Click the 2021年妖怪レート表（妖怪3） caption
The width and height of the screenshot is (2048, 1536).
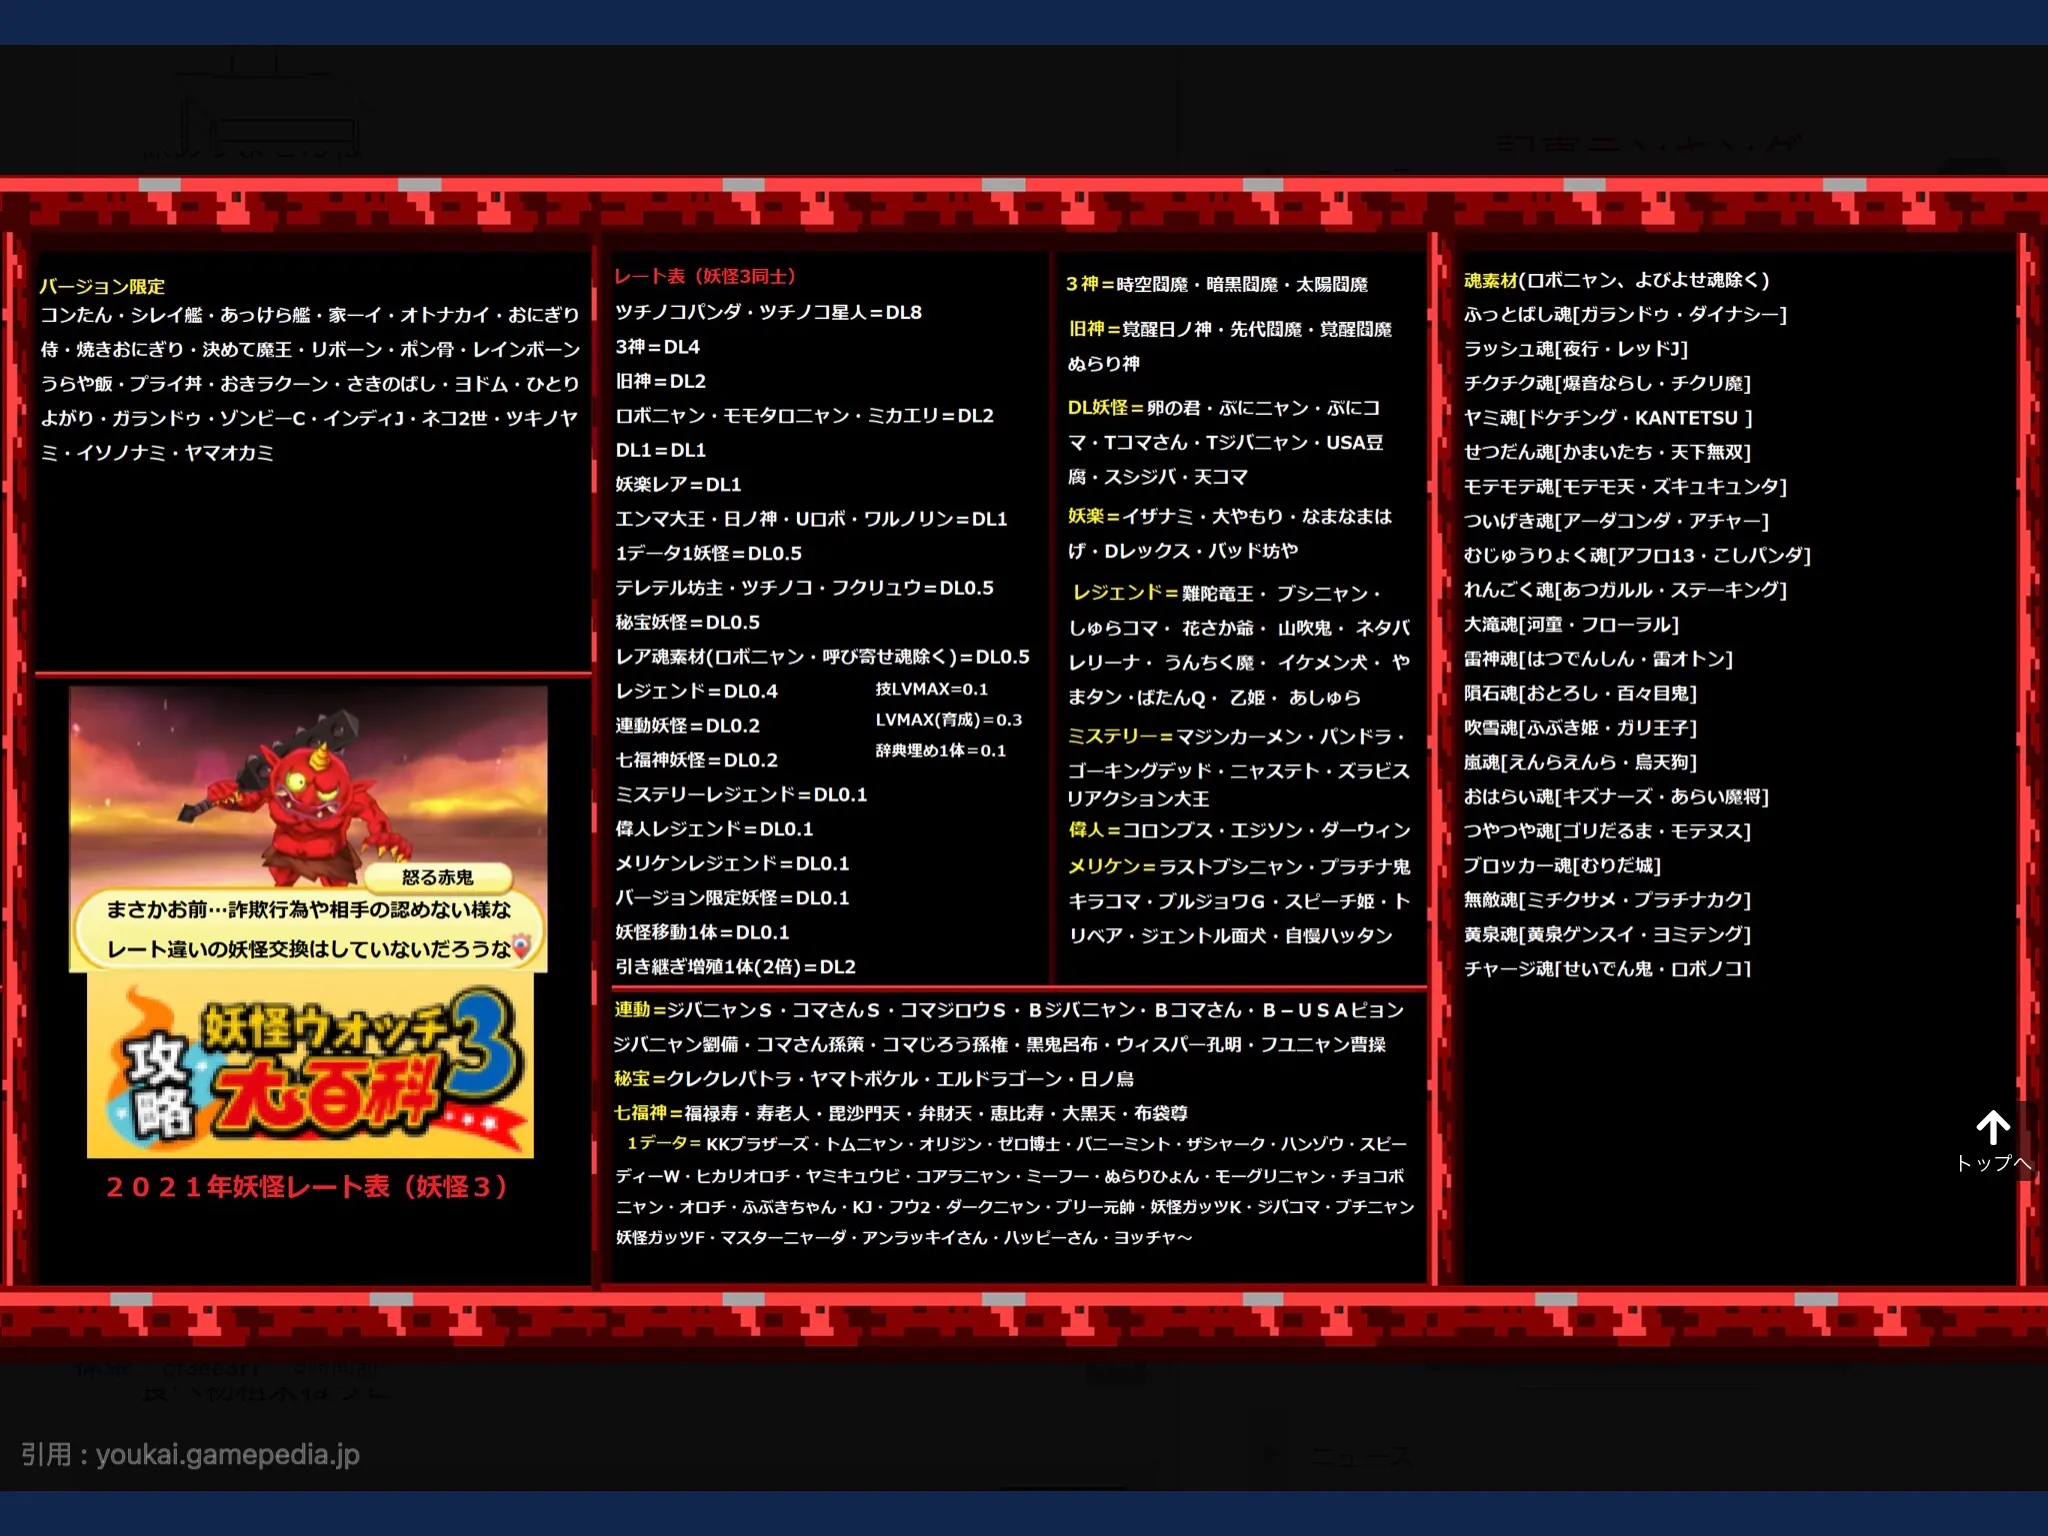tap(308, 1187)
